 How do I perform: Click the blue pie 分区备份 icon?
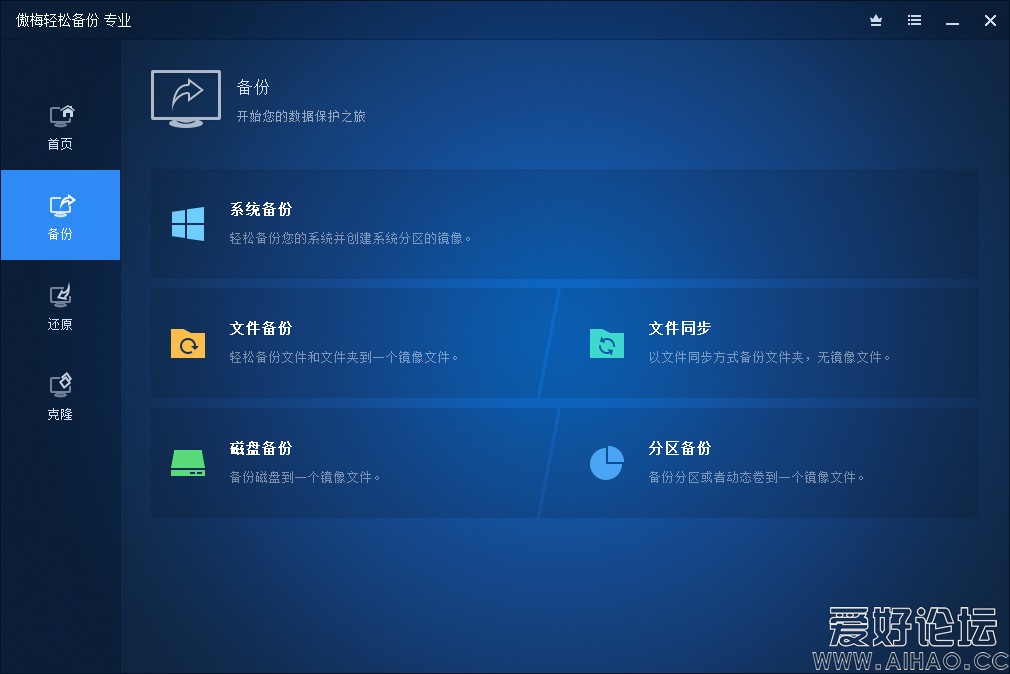click(607, 463)
